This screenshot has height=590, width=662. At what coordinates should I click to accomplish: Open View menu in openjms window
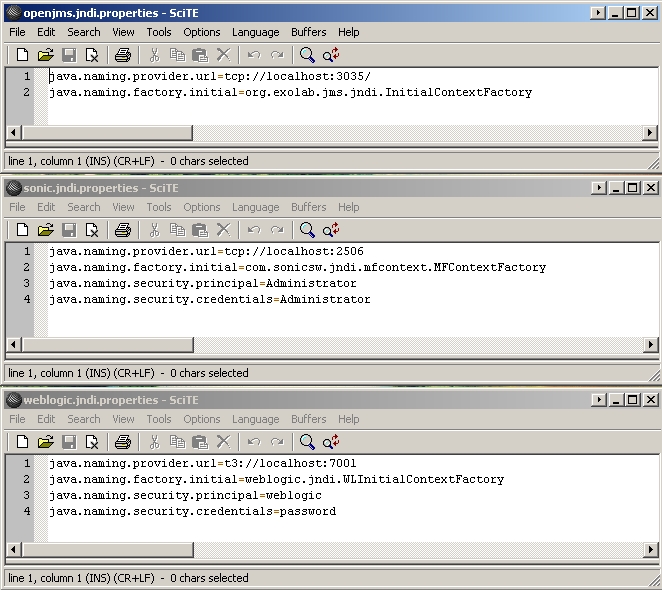point(123,32)
